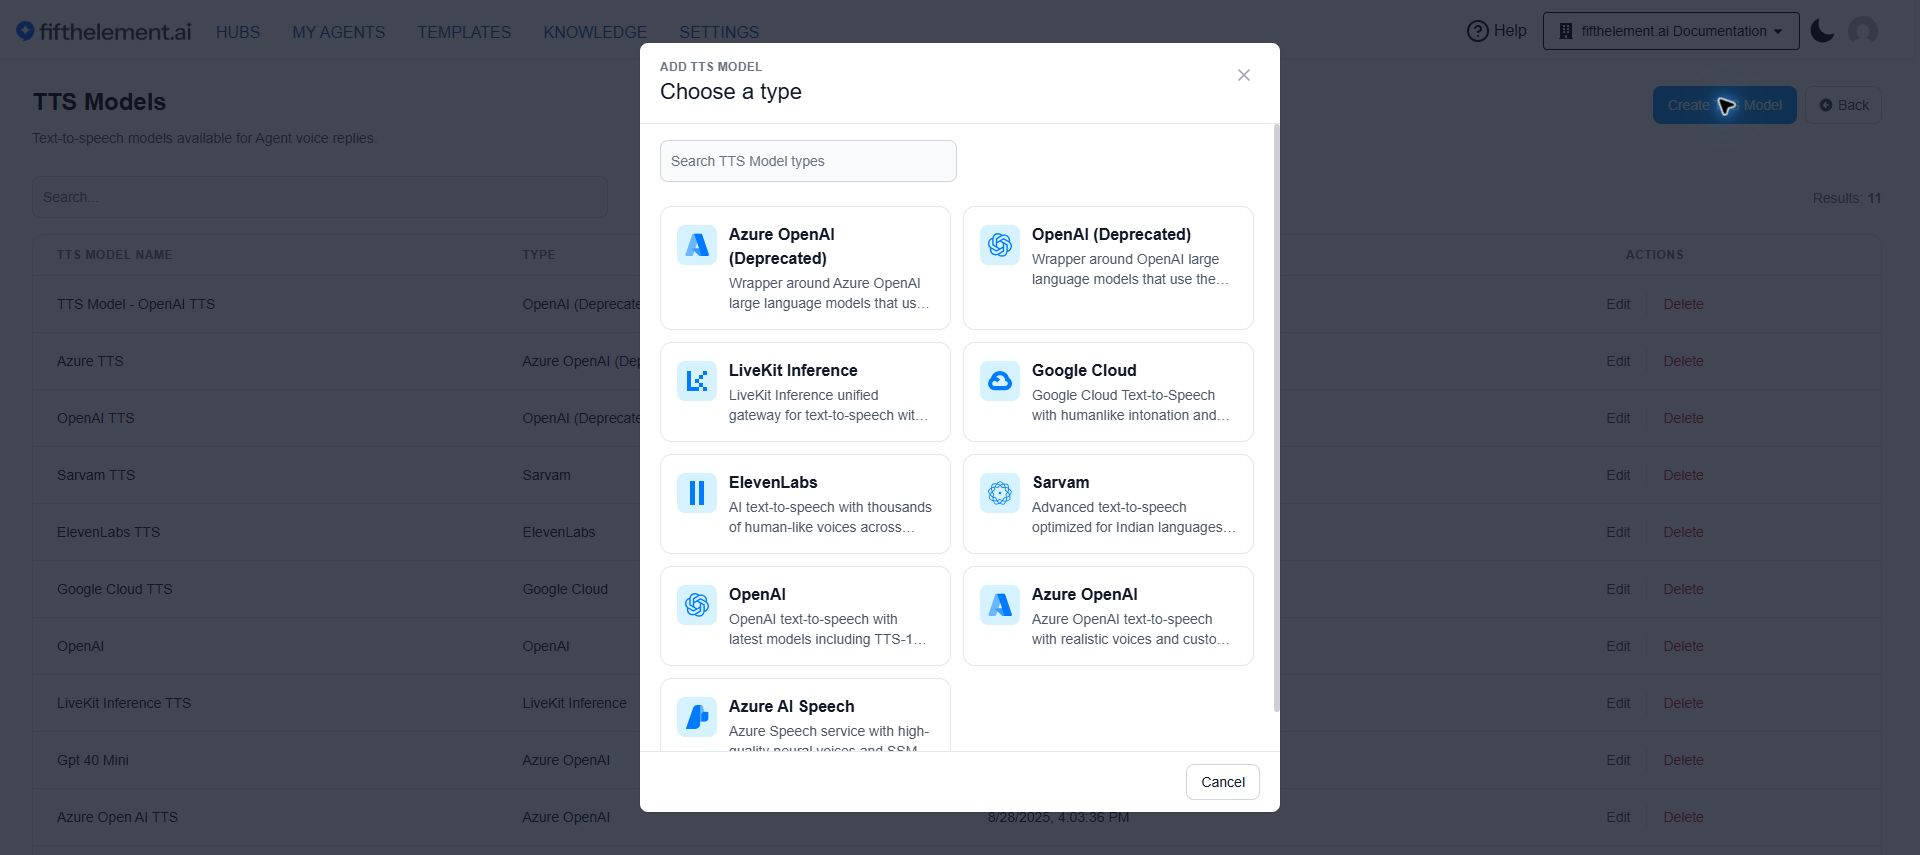The image size is (1920, 855).
Task: Edit the Gpt 40 Mini row
Action: click(x=1618, y=760)
